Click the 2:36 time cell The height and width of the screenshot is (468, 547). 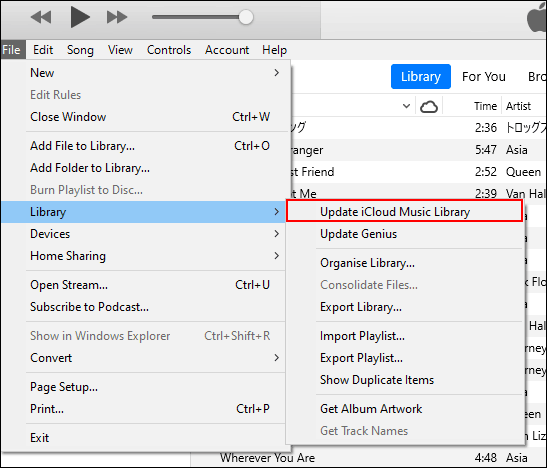tap(486, 128)
